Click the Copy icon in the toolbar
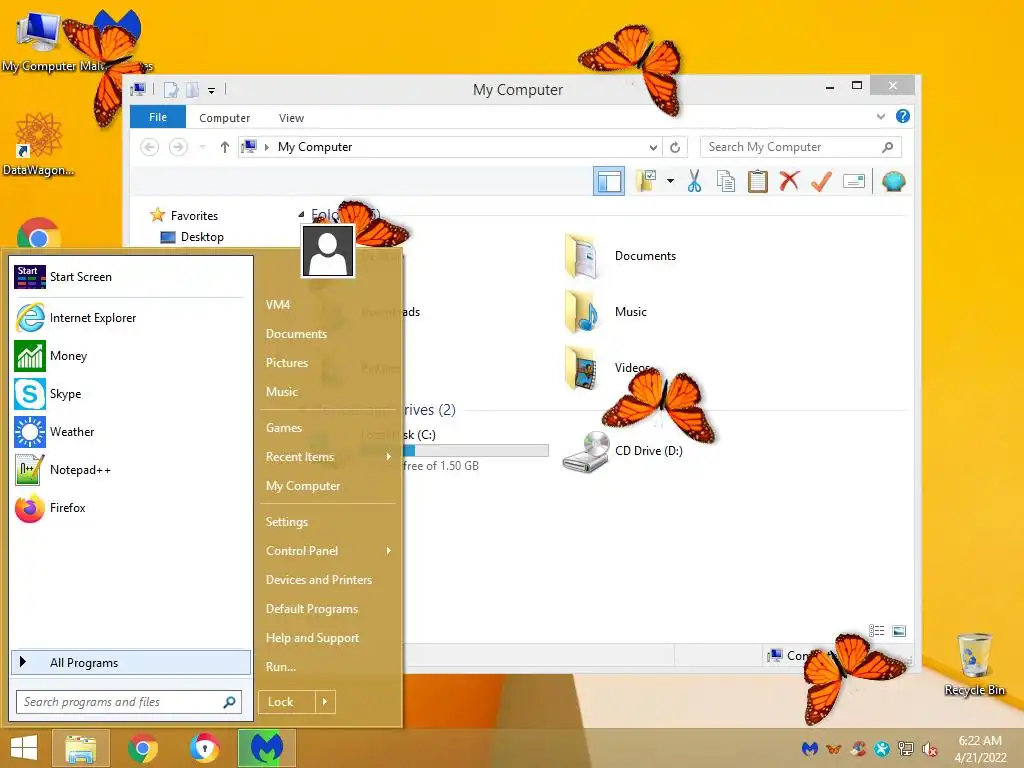The image size is (1024, 768). tap(726, 181)
